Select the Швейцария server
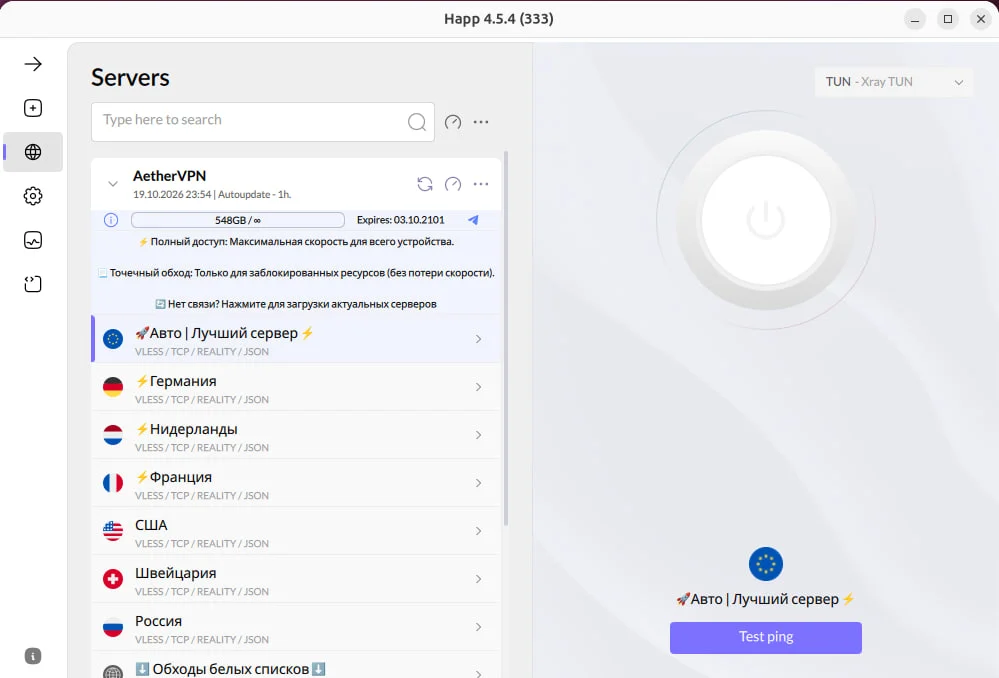The width and height of the screenshot is (999, 678). 296,579
